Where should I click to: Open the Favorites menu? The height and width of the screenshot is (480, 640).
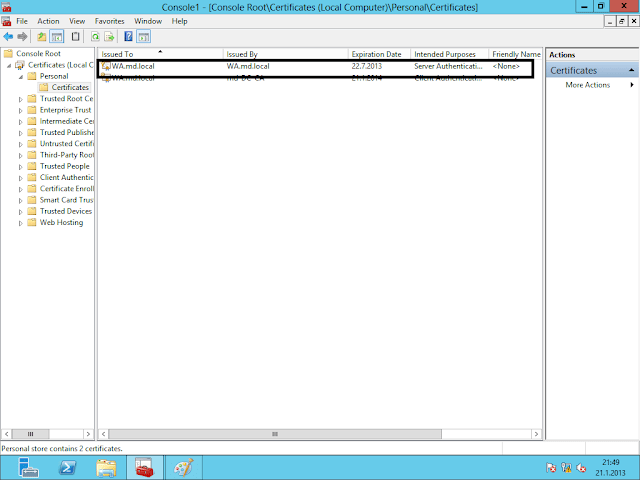point(109,21)
